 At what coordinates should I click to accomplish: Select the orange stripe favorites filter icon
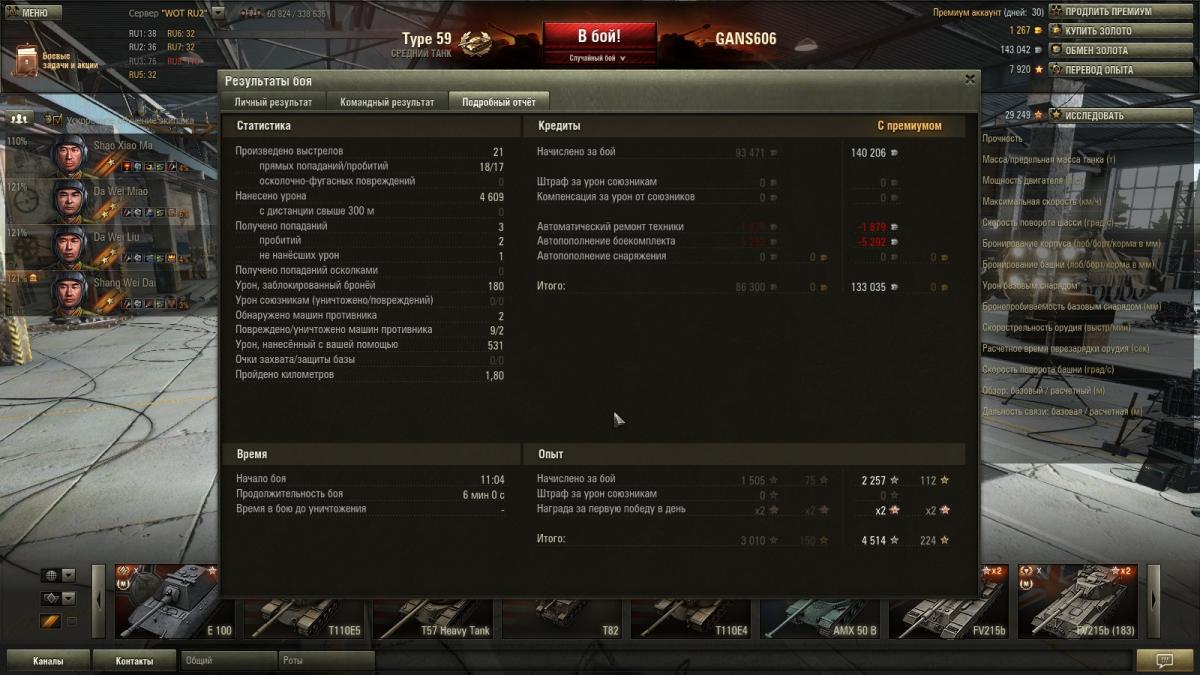(x=50, y=621)
